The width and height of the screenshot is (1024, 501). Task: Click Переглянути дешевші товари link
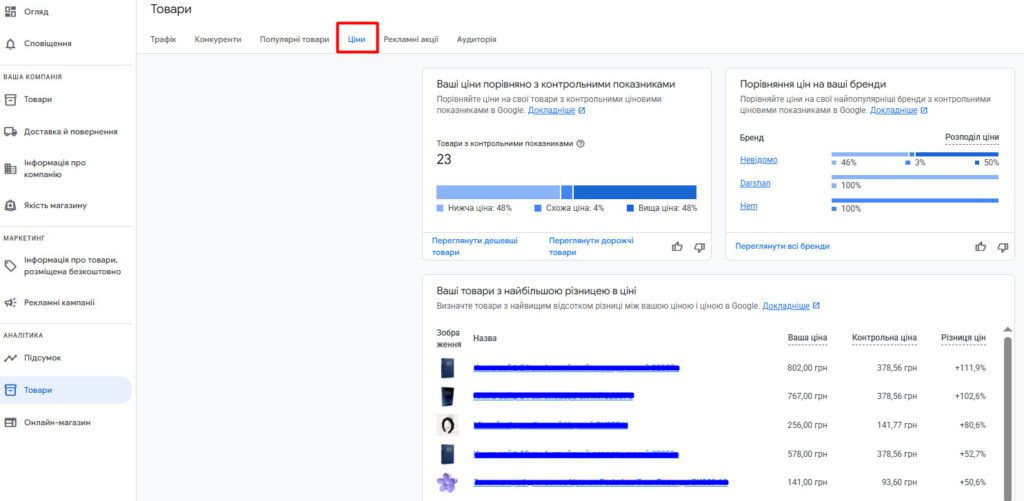475,246
